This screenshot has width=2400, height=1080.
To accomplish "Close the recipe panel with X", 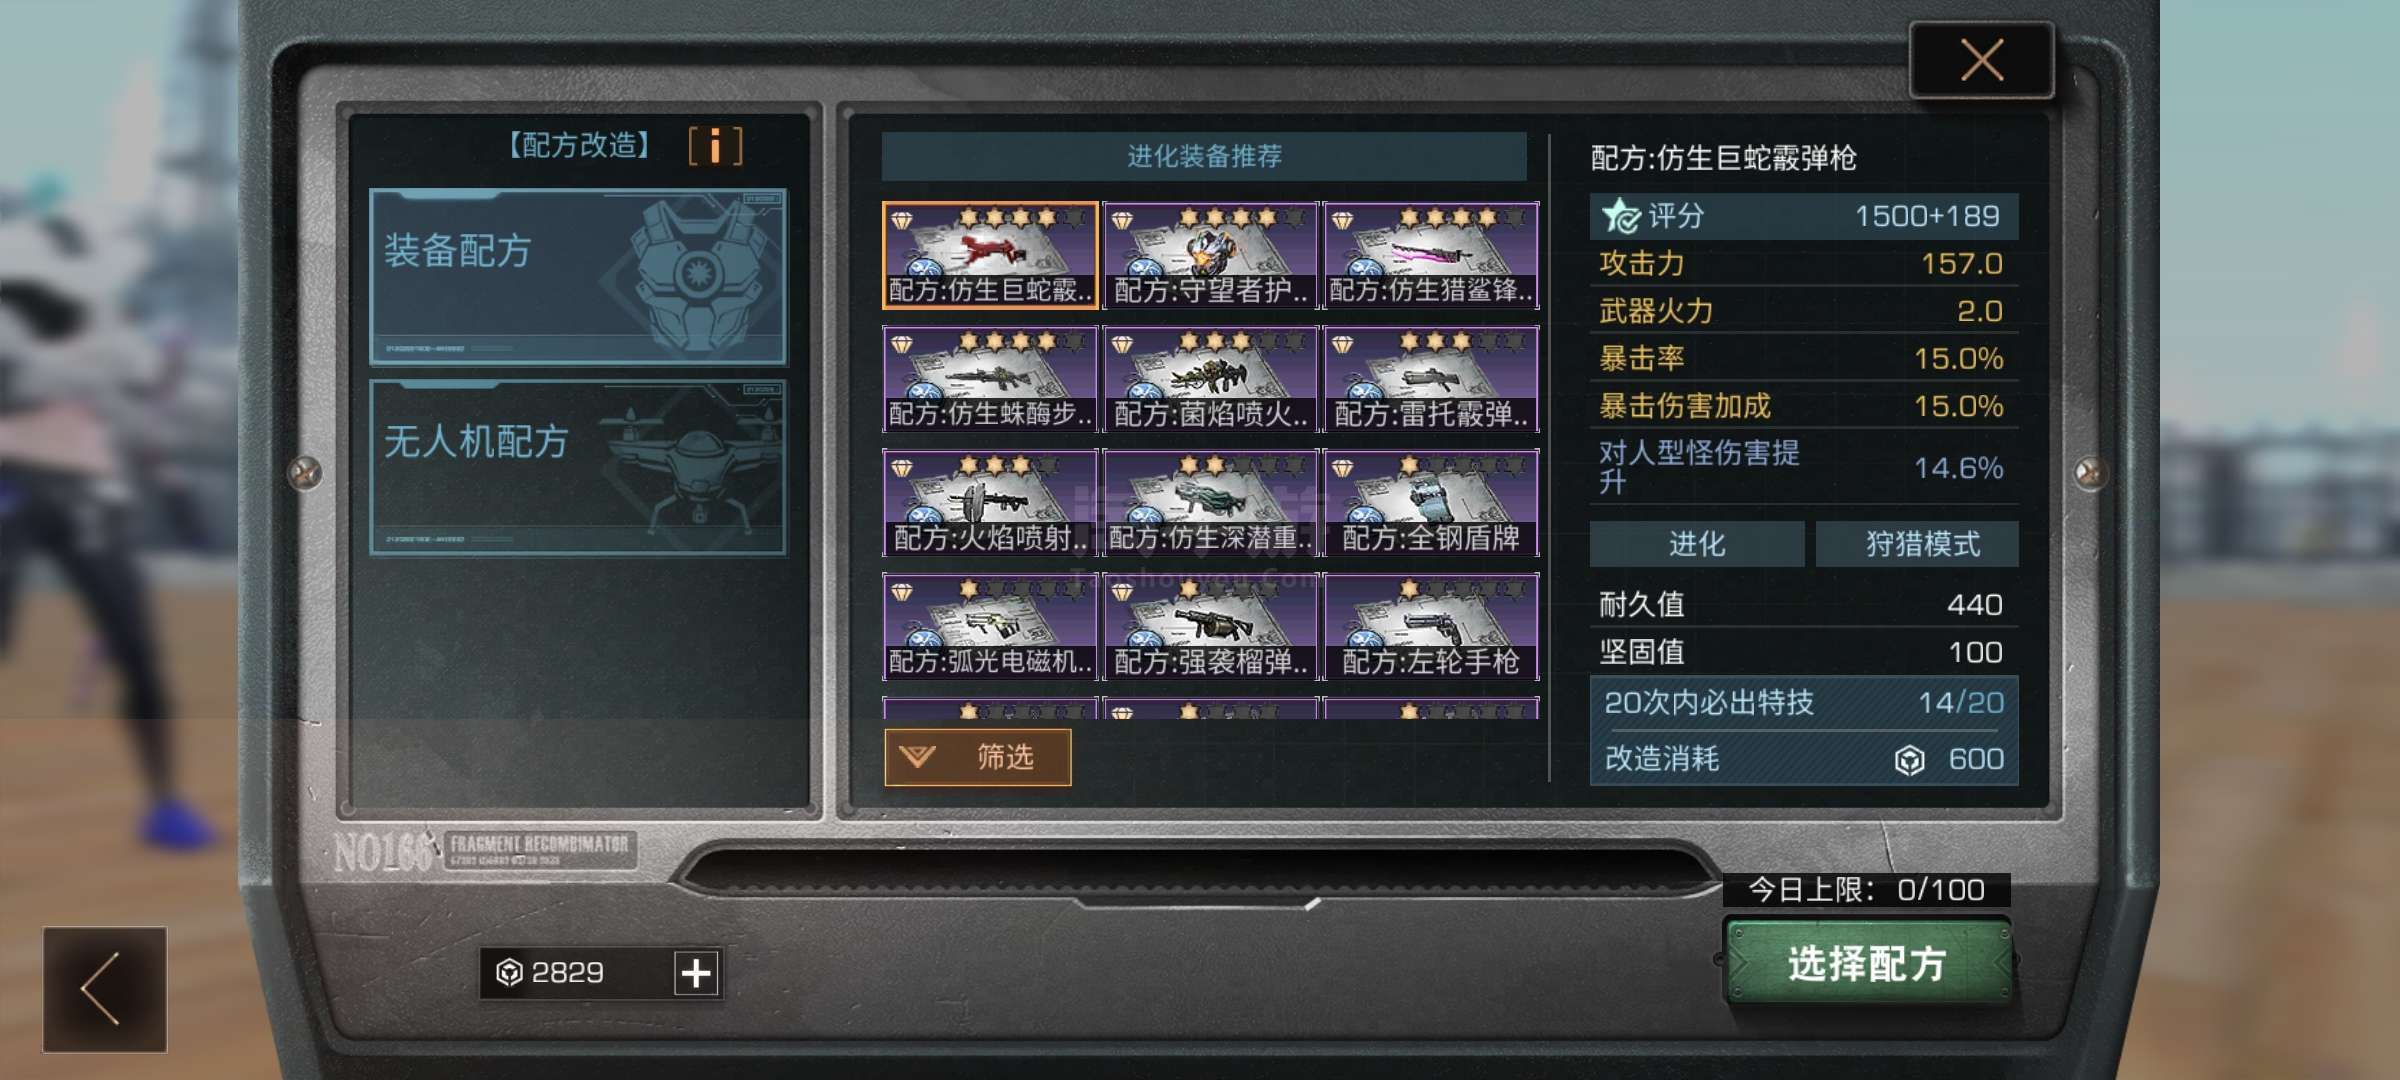I will [1982, 60].
